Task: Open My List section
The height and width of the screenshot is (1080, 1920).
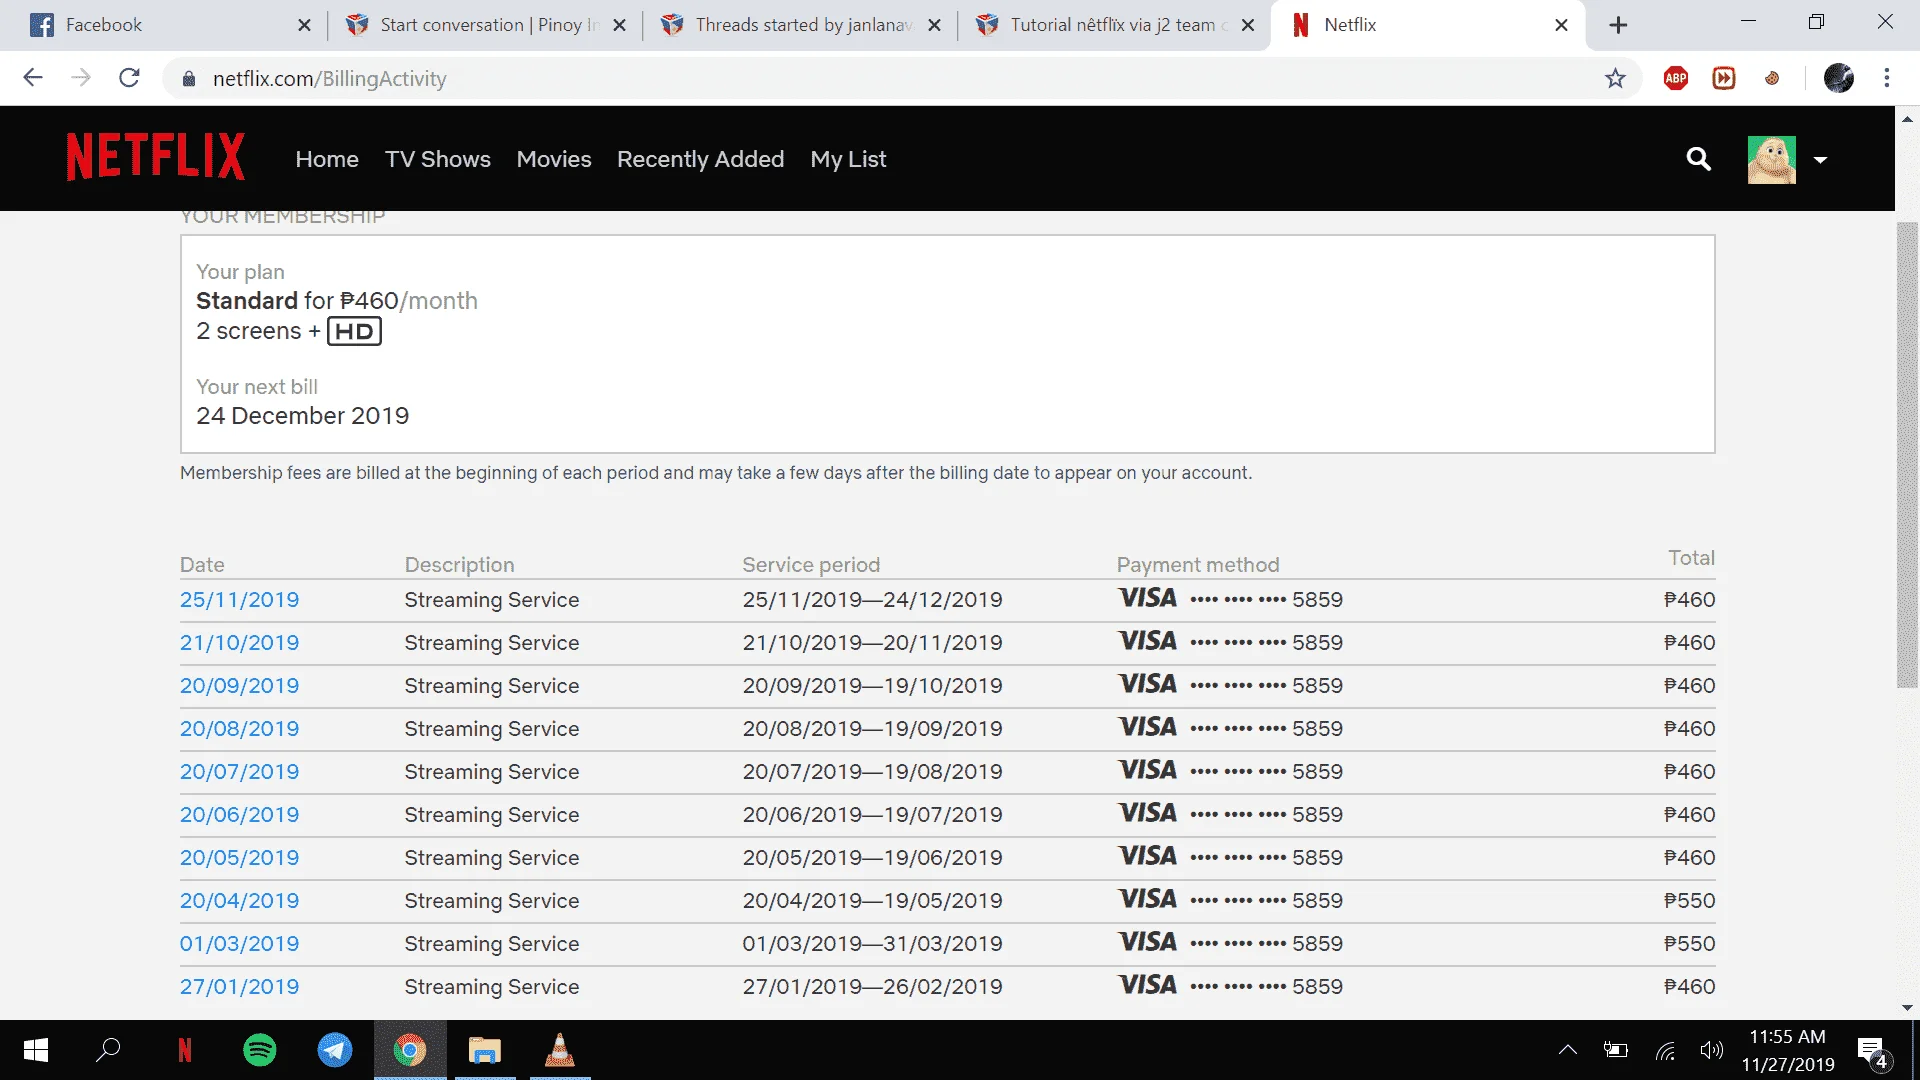Action: click(848, 159)
